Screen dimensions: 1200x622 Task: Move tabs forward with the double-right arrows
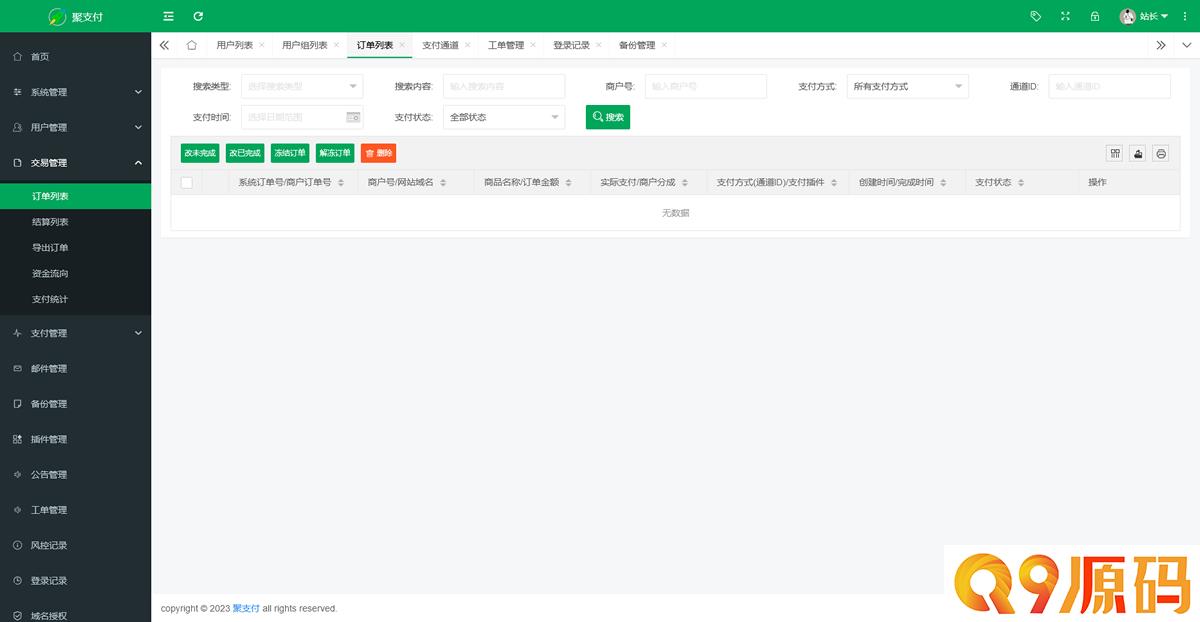pos(1161,45)
